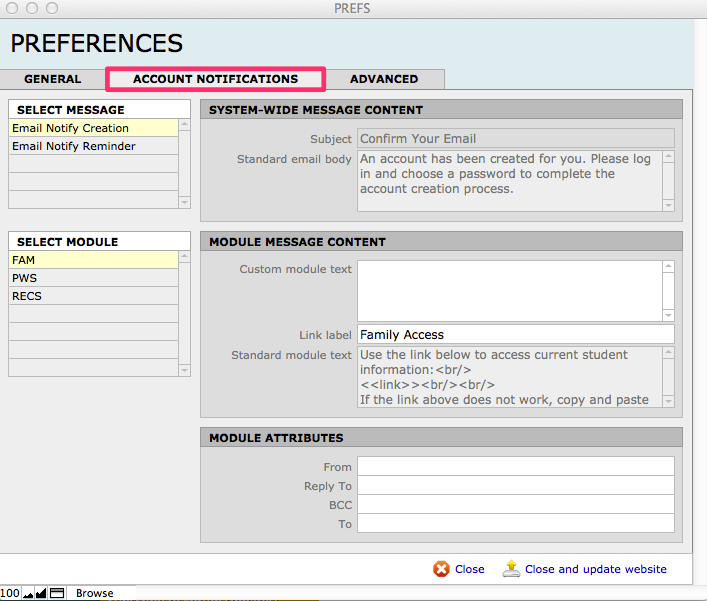Screen dimensions: 707x601
Task: Click the zoom out mountain icon
Action: click(28, 593)
